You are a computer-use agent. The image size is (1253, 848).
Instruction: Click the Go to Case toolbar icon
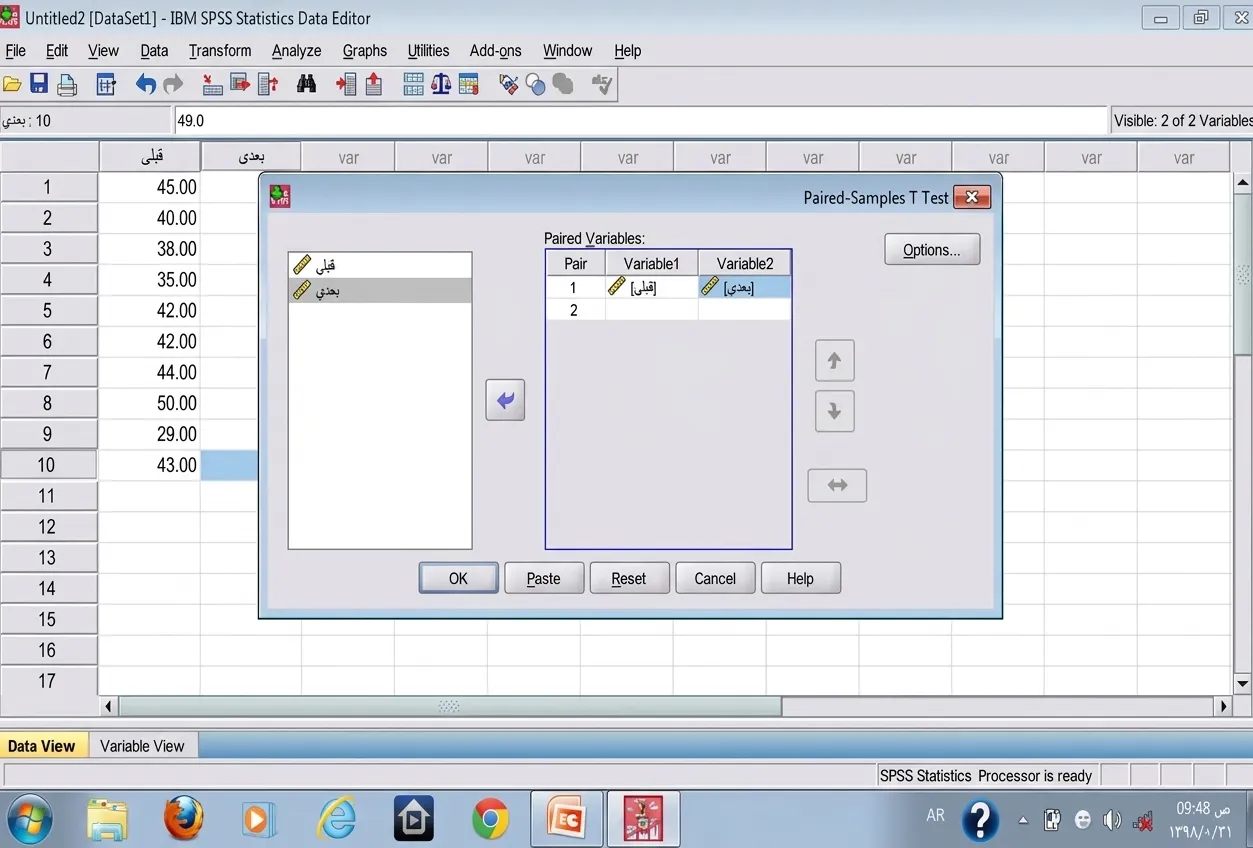(212, 85)
